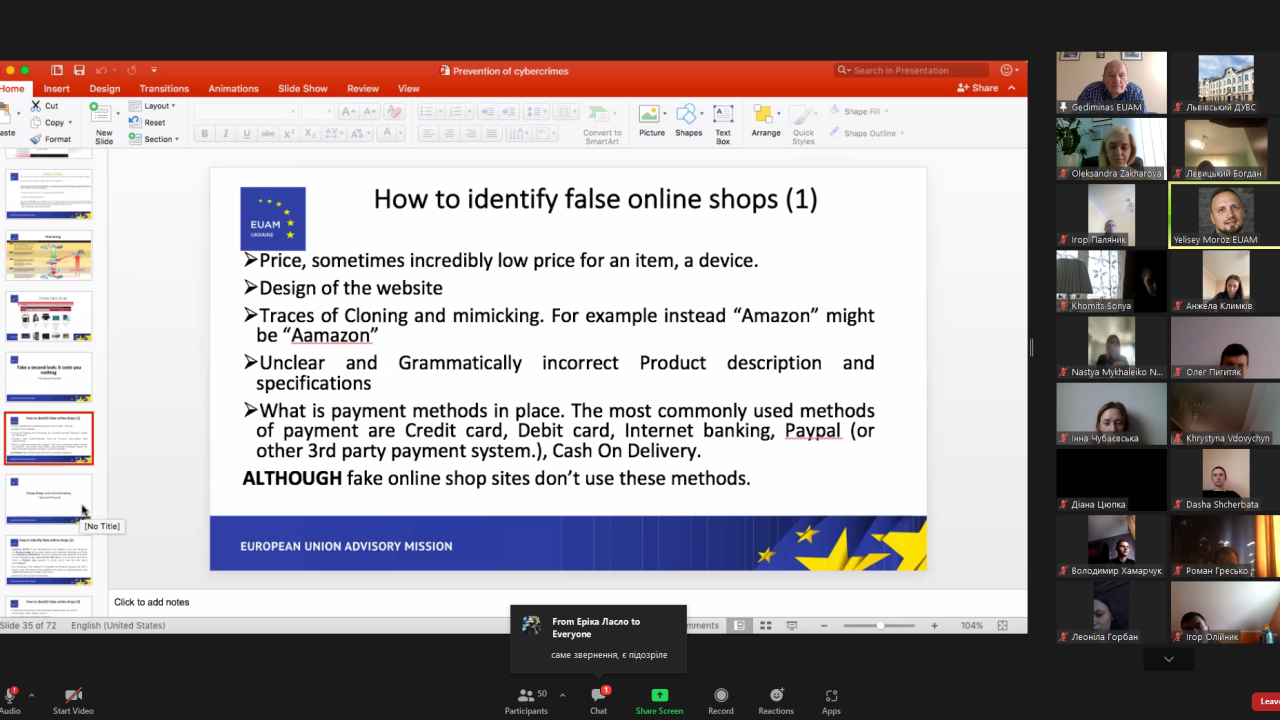Collapse the ribbon chevron near Share
The width and height of the screenshot is (1280, 720).
point(1012,88)
